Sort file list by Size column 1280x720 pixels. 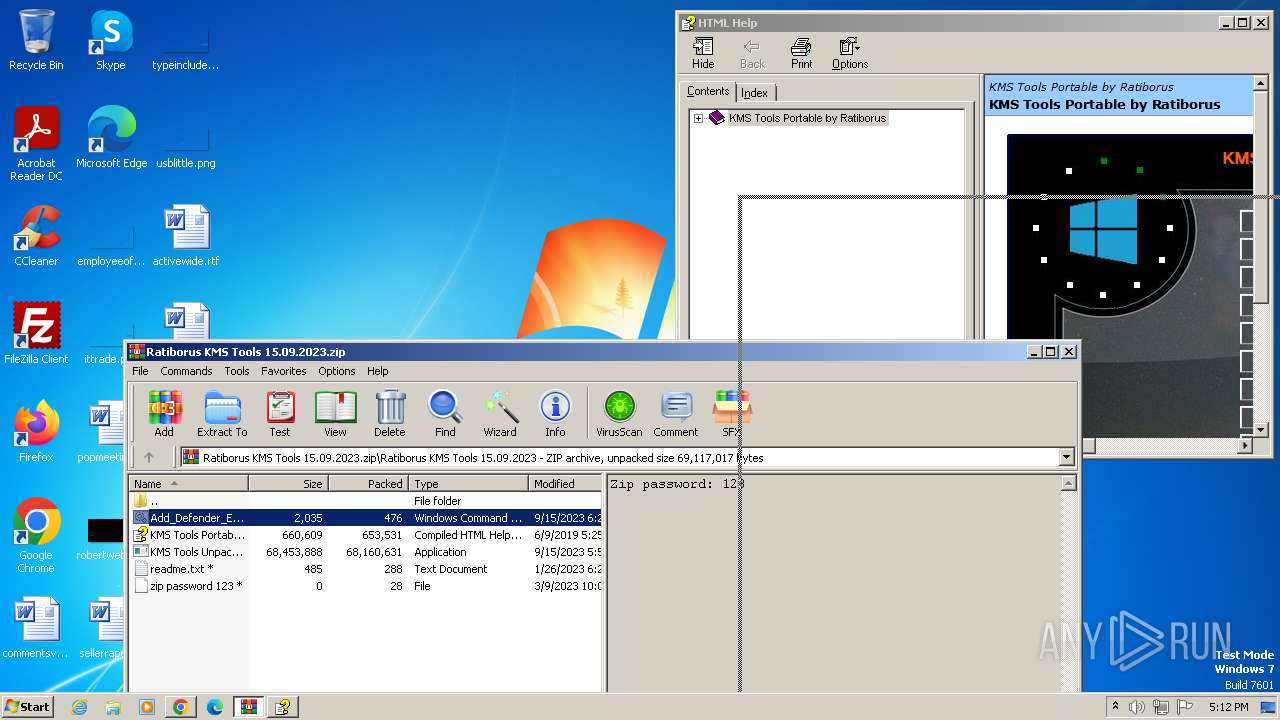click(288, 483)
